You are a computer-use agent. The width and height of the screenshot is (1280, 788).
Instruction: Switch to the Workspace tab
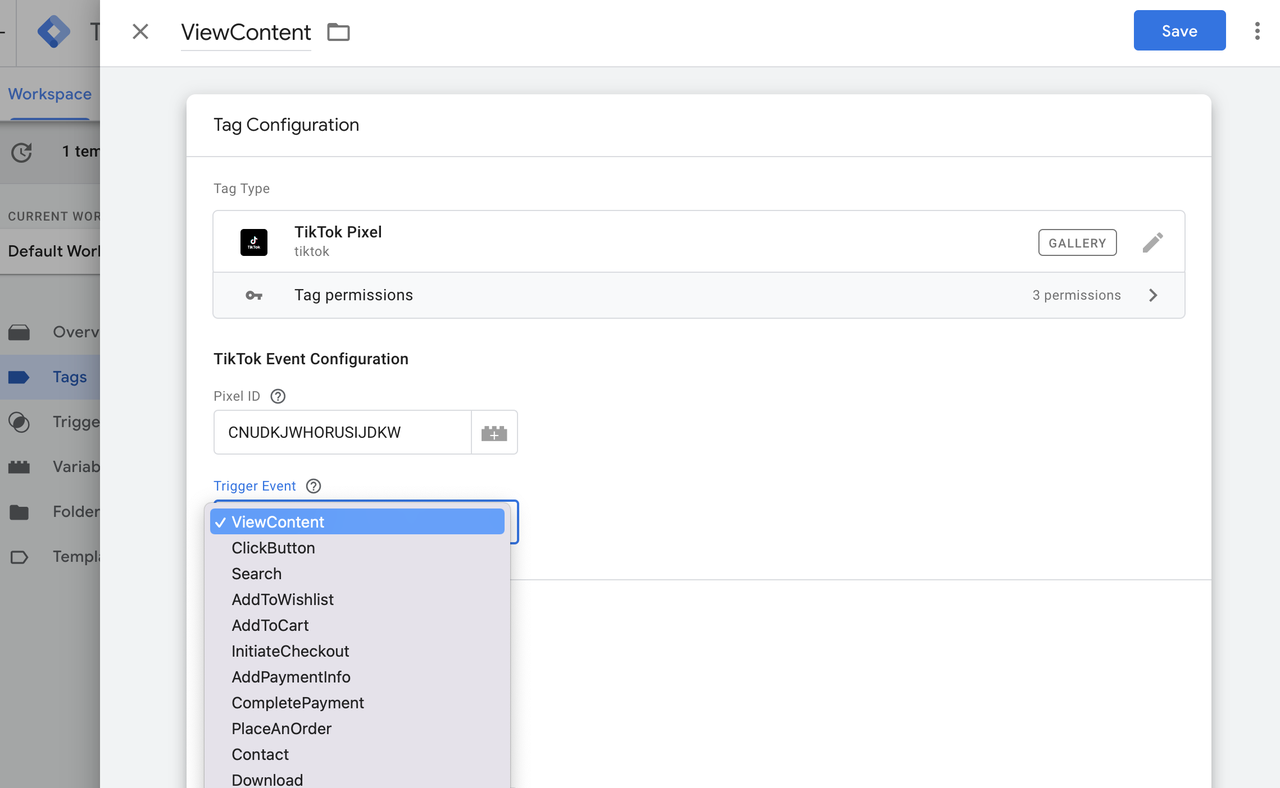pyautogui.click(x=50, y=94)
